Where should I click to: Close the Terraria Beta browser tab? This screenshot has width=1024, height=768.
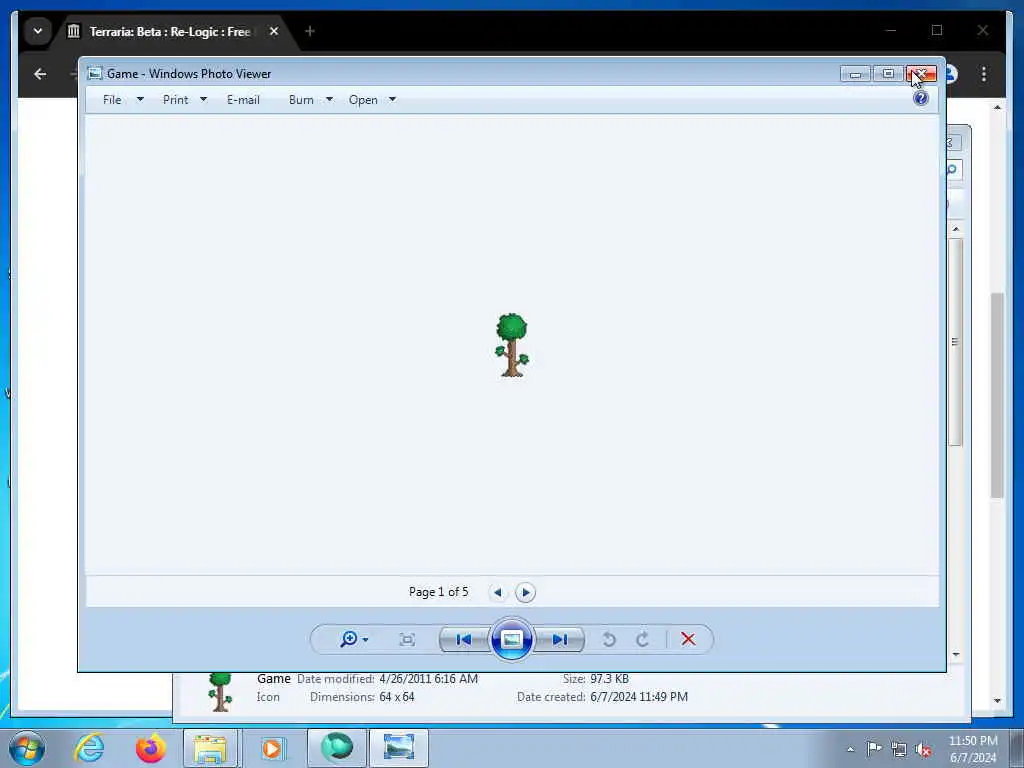[x=274, y=31]
